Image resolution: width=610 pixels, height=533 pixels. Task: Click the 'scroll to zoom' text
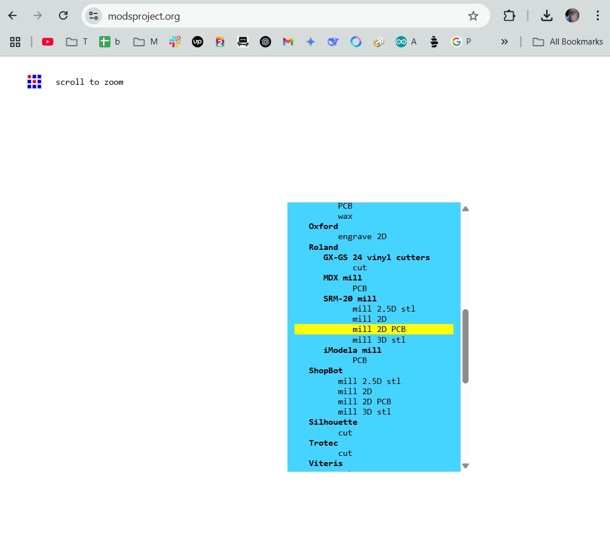(x=89, y=82)
